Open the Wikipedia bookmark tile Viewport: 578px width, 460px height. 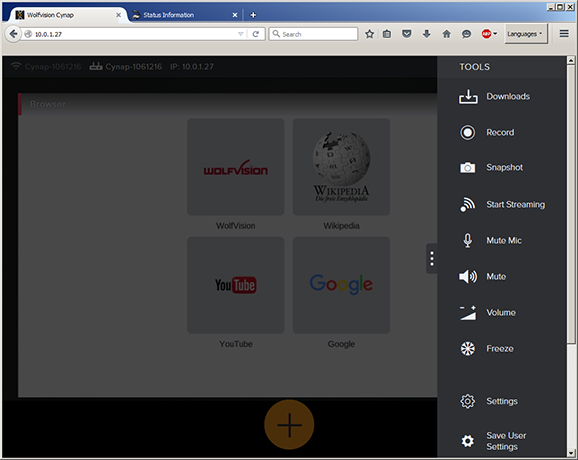coord(341,167)
